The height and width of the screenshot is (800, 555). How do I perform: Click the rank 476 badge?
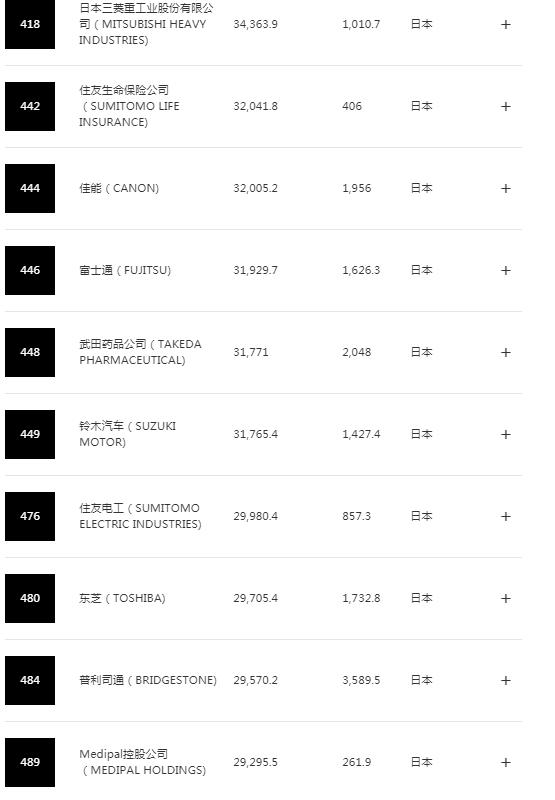click(x=30, y=516)
